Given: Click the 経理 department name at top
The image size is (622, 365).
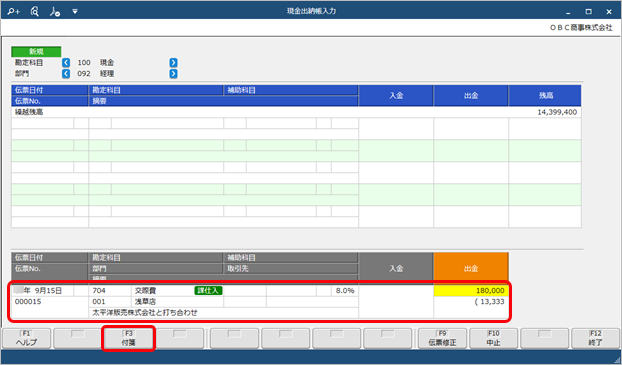Looking at the screenshot, I should [107, 74].
